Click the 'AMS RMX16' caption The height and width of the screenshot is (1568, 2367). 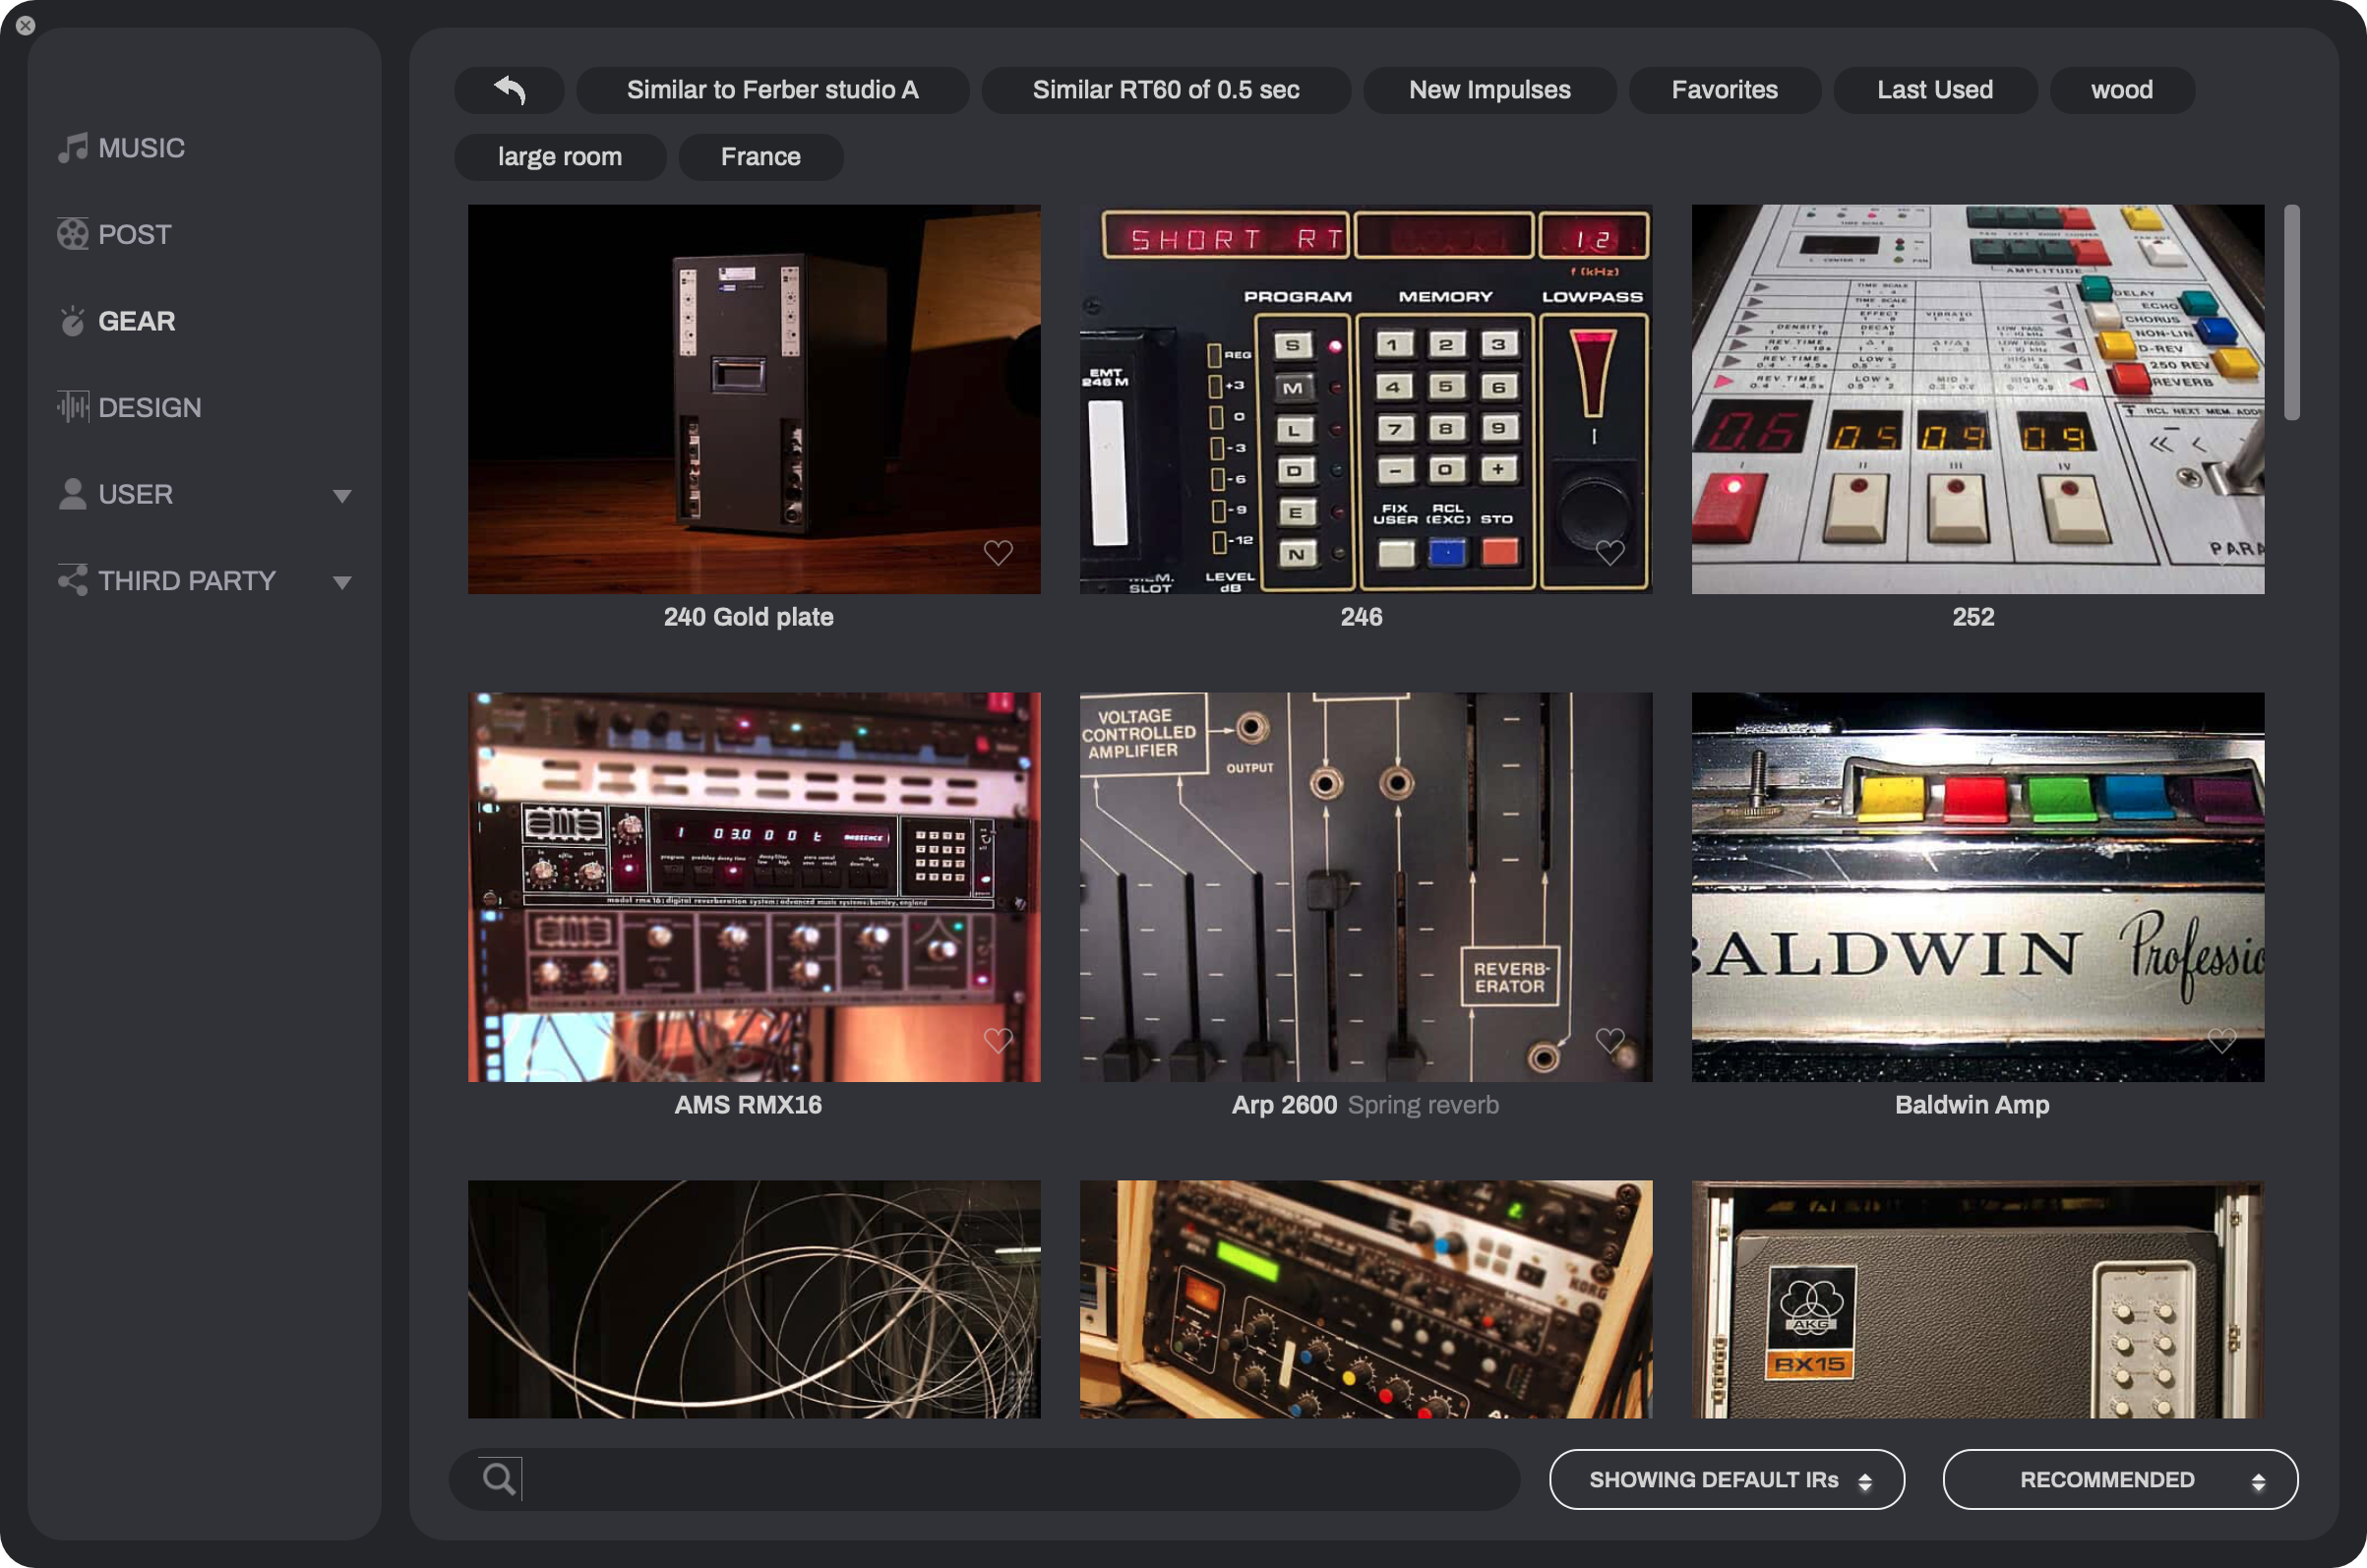click(749, 1105)
